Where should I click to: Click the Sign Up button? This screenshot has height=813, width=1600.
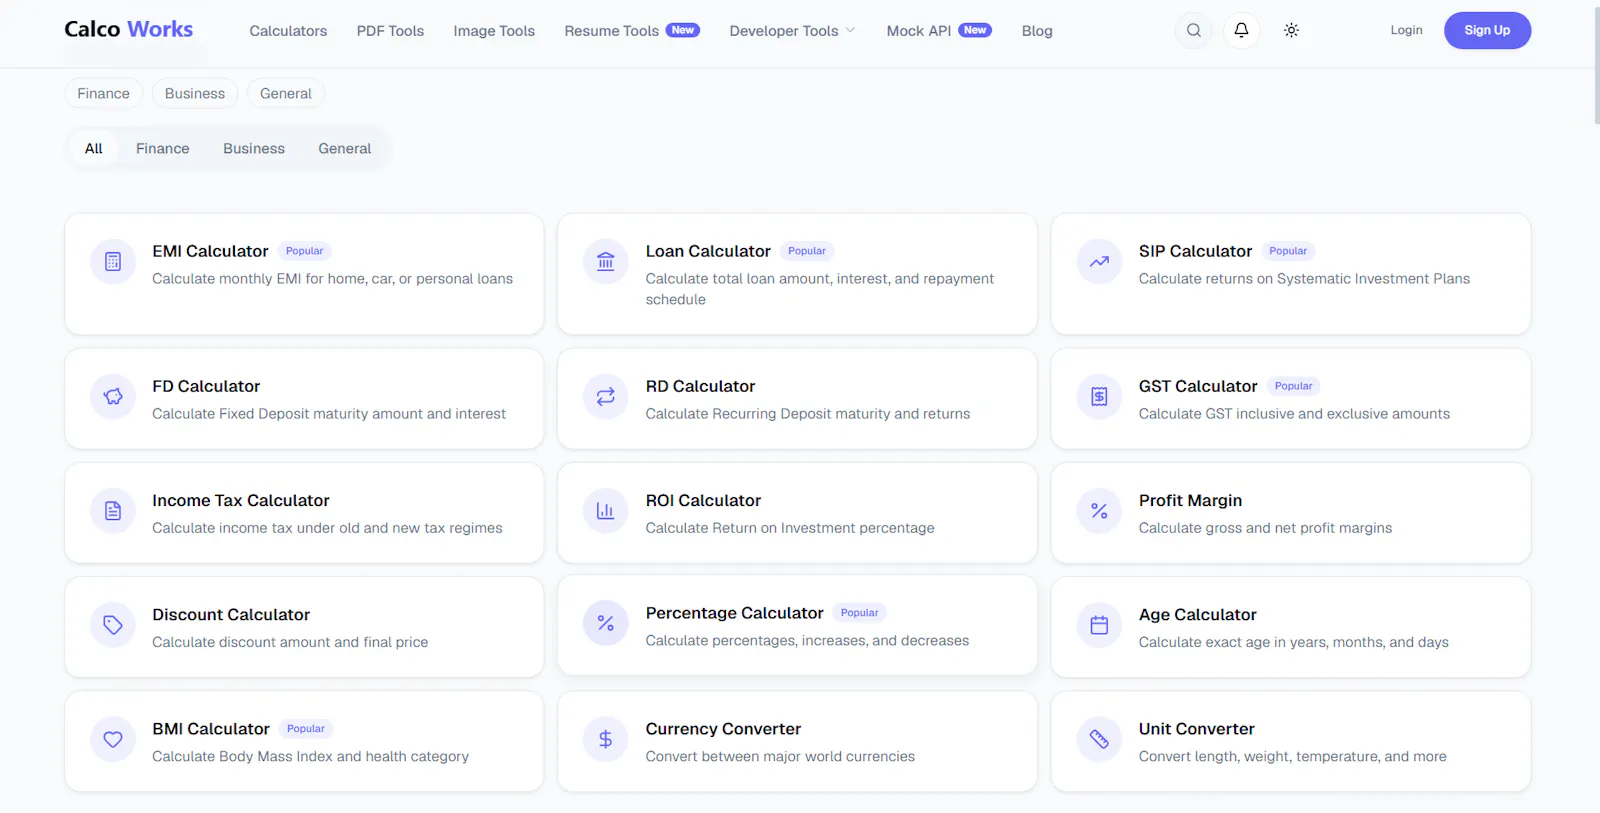(1487, 30)
